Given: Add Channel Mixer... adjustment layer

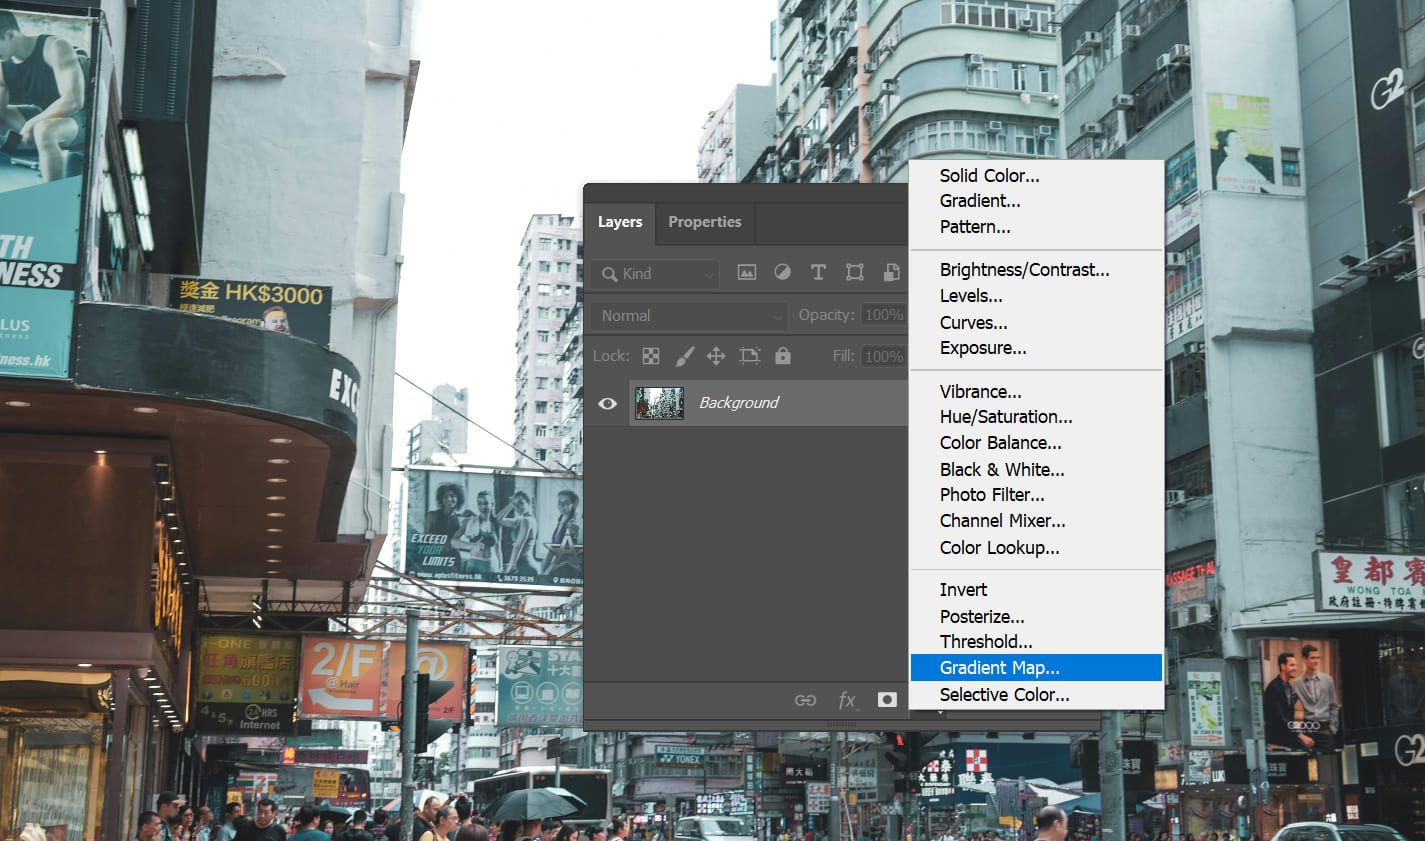Looking at the screenshot, I should pos(1003,521).
